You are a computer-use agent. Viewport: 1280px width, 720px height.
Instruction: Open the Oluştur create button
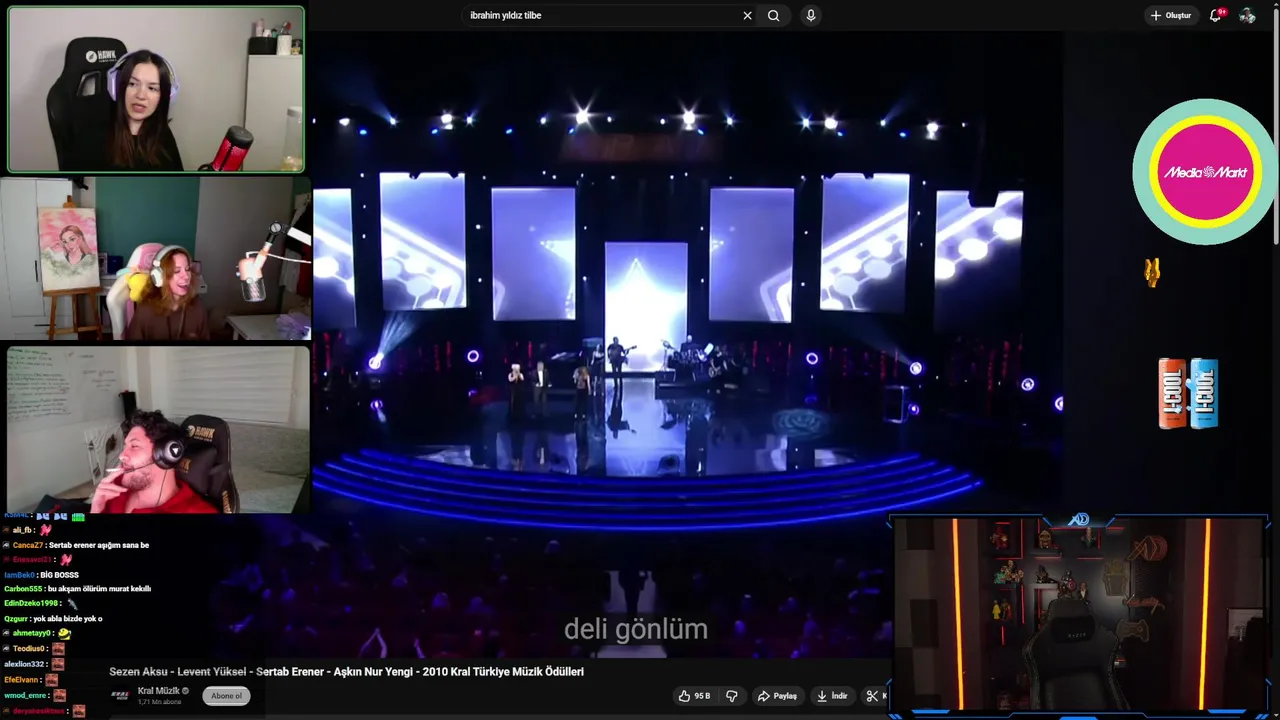(x=1171, y=15)
